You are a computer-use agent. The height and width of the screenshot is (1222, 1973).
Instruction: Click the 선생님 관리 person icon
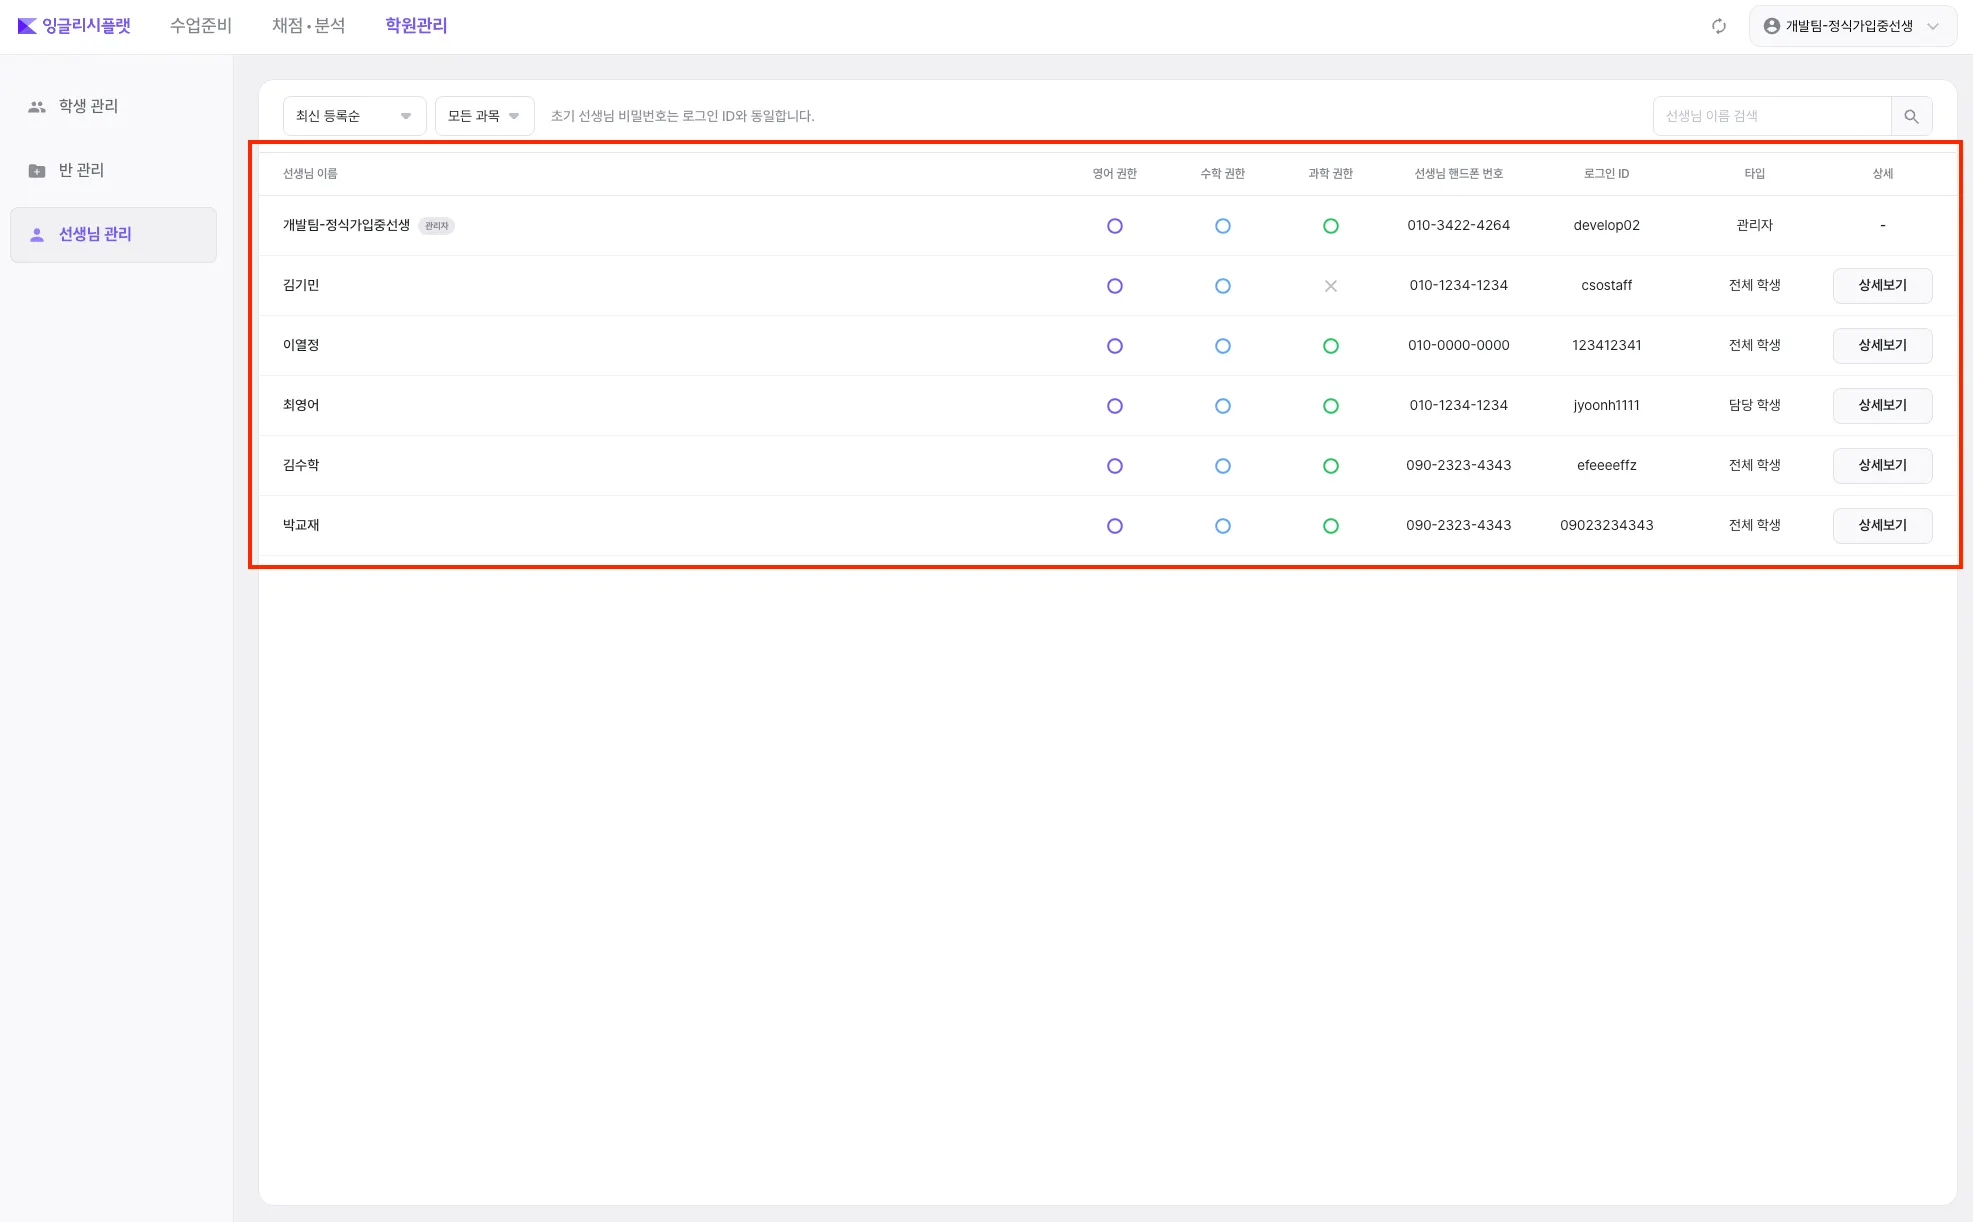coord(37,234)
